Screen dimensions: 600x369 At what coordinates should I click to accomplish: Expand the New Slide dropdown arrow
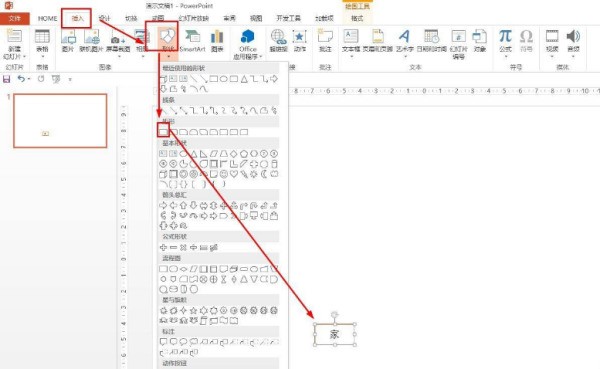click(24, 57)
